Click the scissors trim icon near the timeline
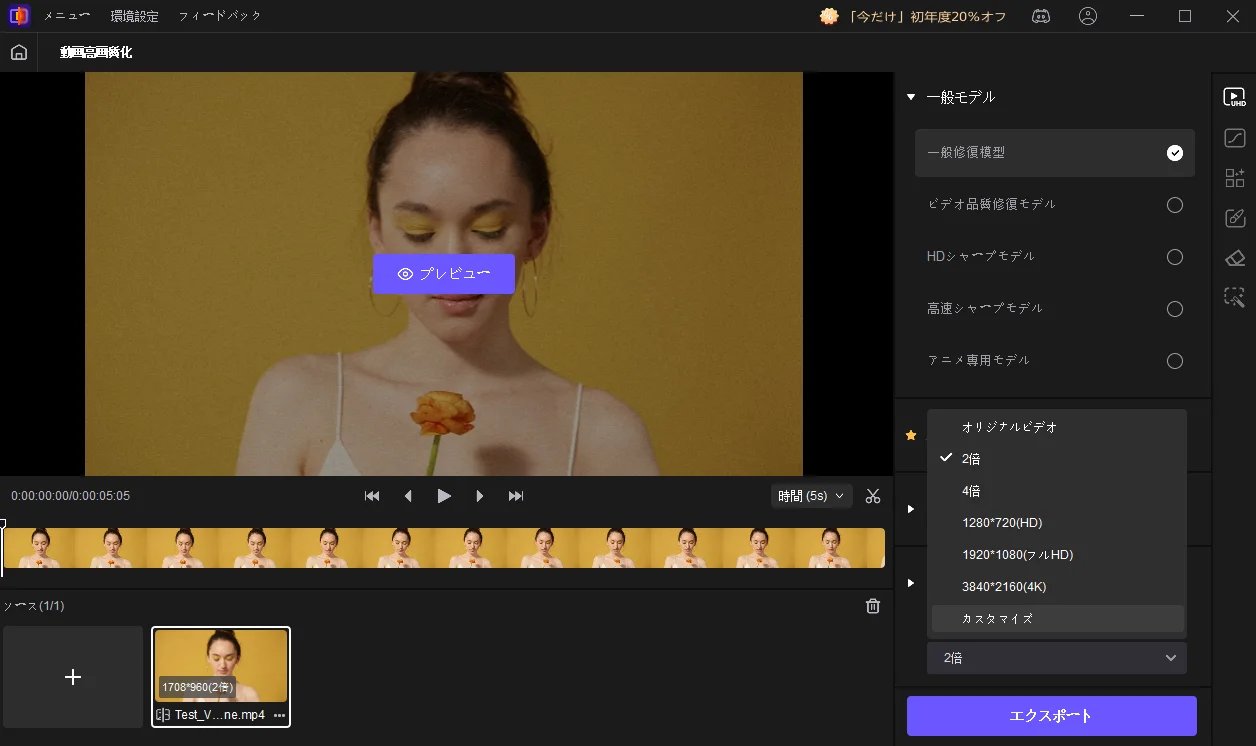This screenshot has height=746, width=1256. pos(872,495)
